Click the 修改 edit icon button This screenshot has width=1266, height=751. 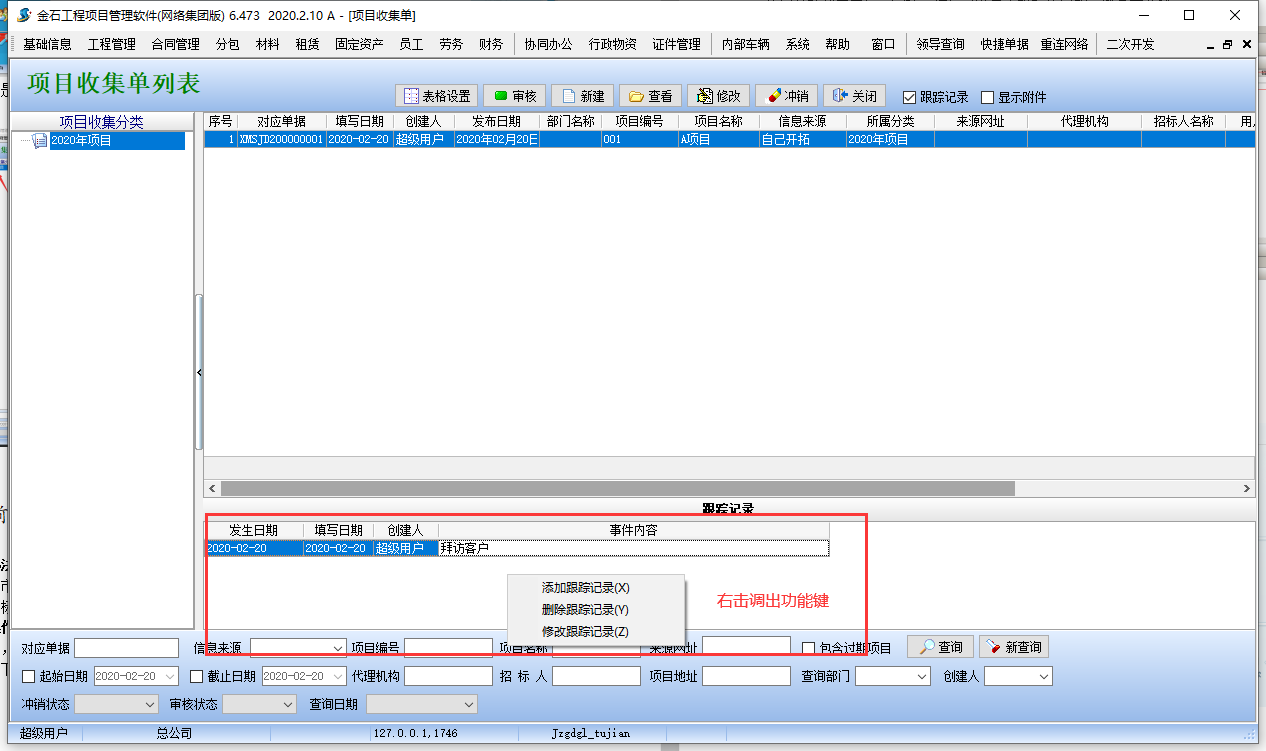click(718, 96)
